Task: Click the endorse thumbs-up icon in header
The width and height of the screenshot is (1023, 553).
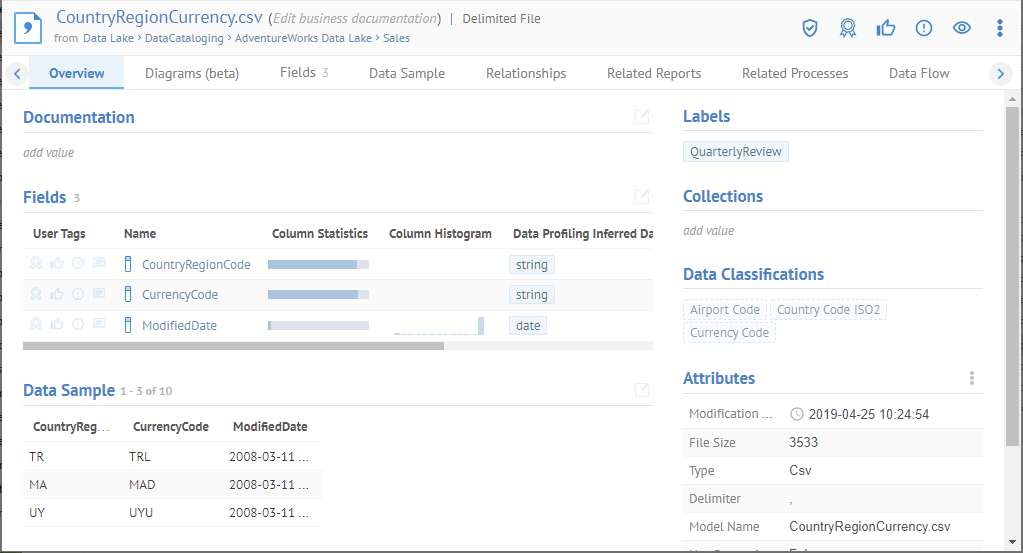Action: click(x=886, y=28)
